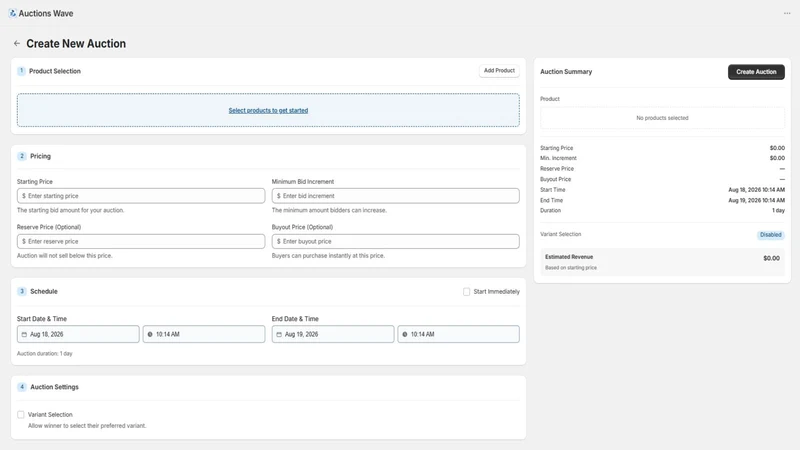Click the Add Product button

499,70
